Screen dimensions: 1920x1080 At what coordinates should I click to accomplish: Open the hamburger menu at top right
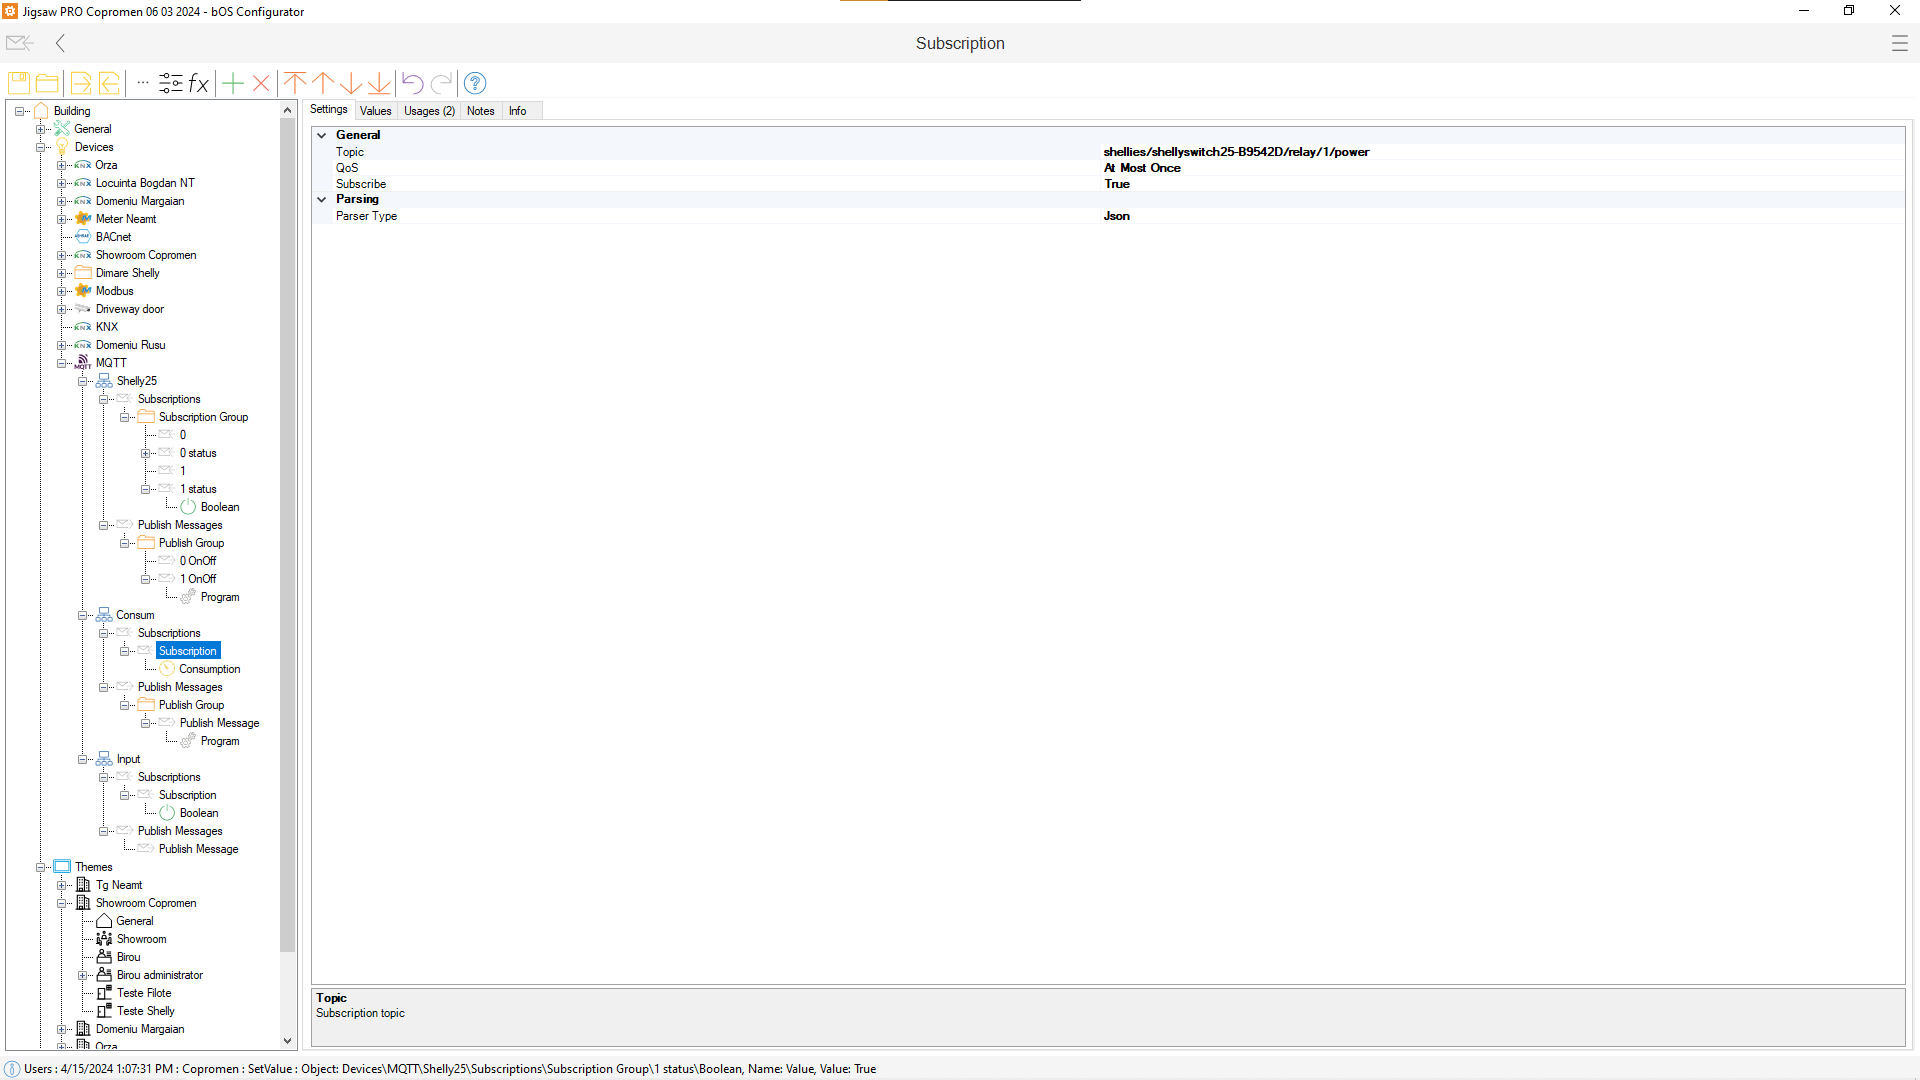click(1899, 43)
